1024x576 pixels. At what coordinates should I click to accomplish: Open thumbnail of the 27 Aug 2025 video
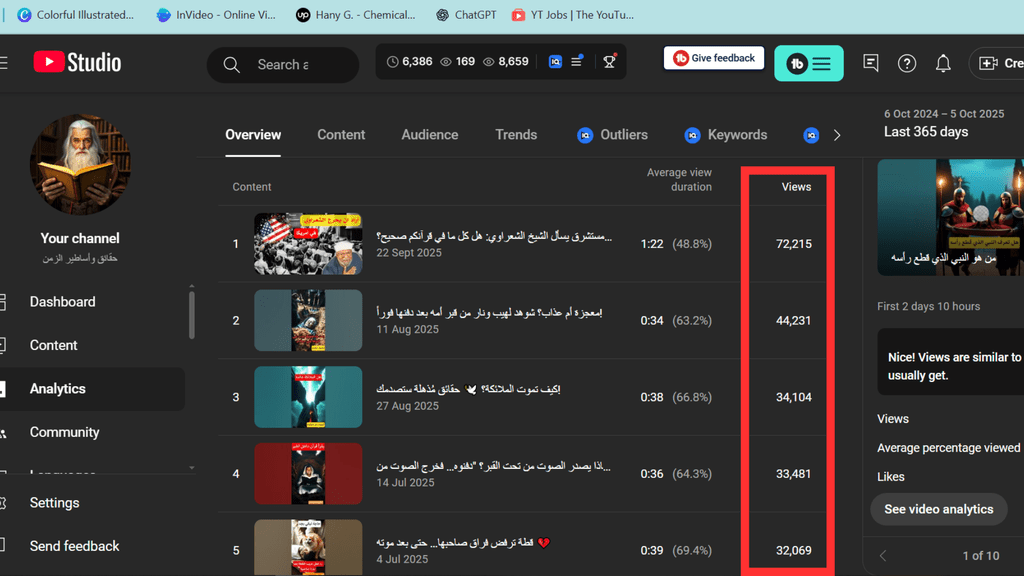(308, 397)
